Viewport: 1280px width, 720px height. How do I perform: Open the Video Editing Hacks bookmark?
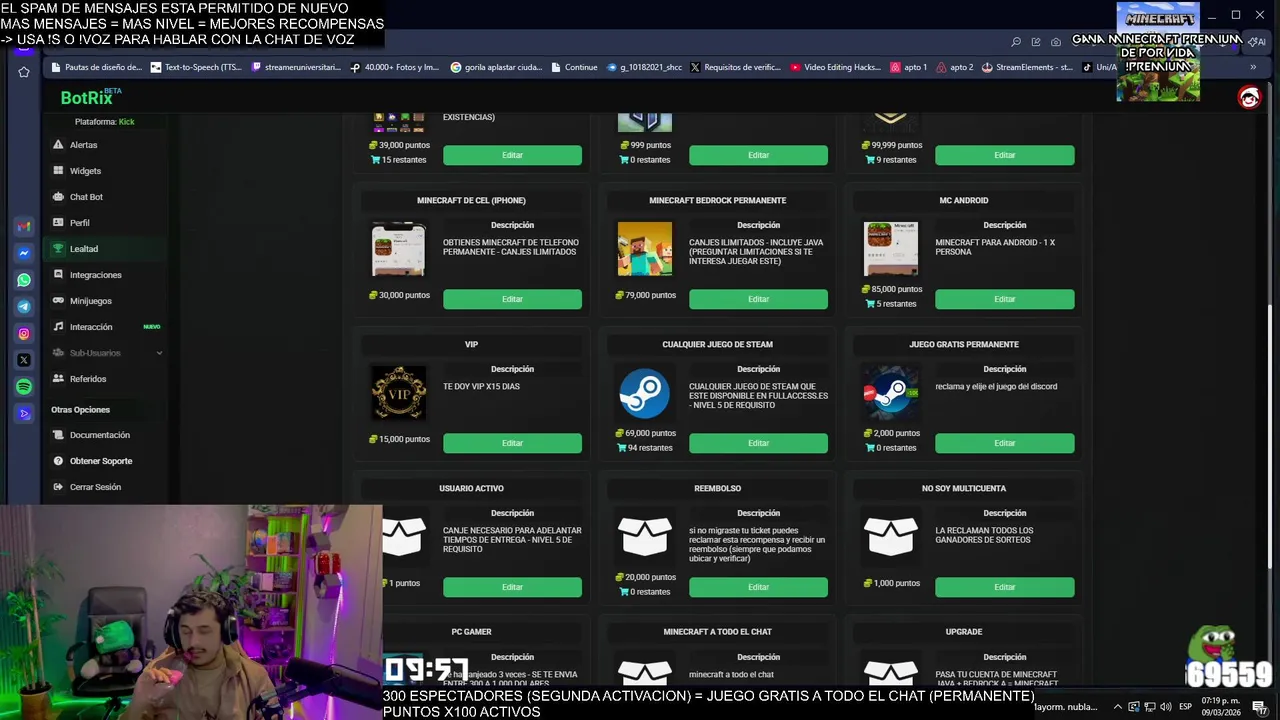pyautogui.click(x=835, y=68)
